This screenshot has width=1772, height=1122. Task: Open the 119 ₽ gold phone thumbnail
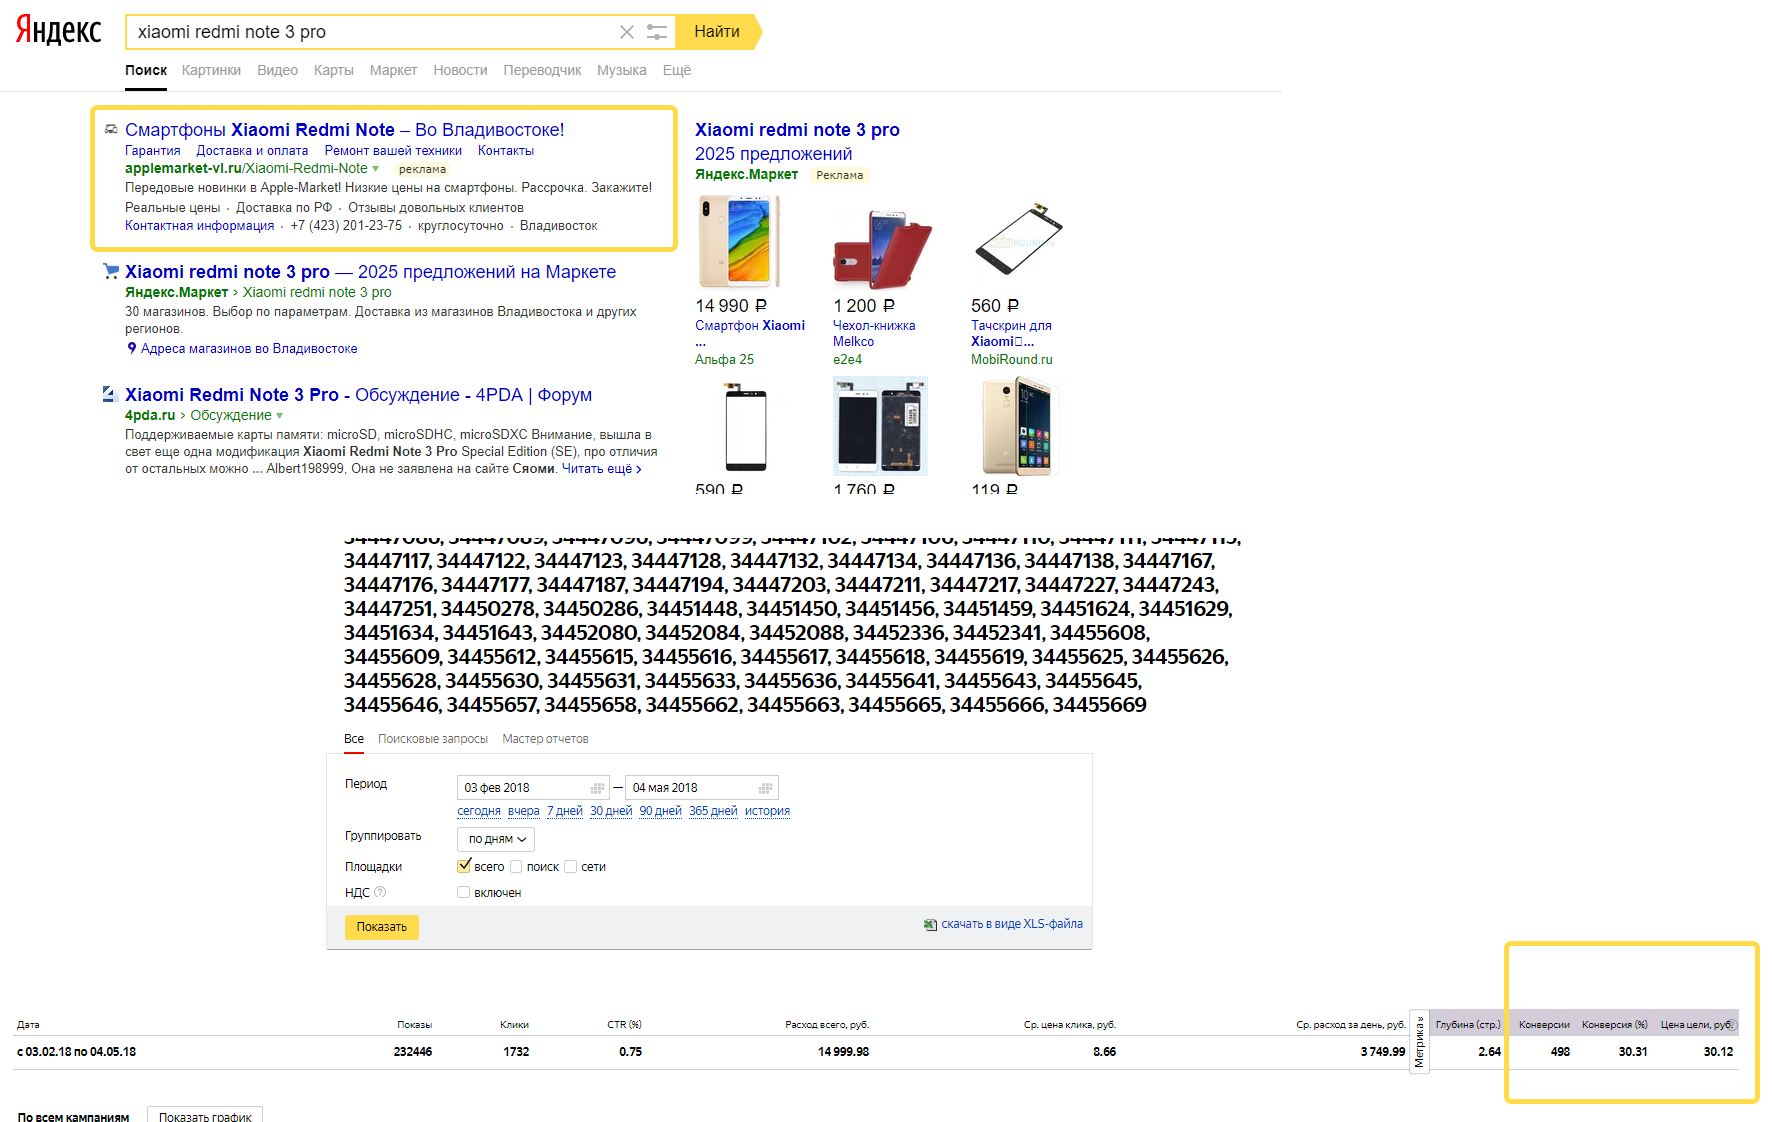(x=1020, y=426)
